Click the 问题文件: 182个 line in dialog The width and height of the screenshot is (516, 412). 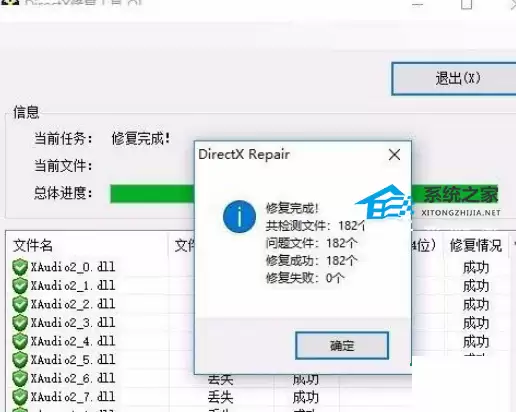(311, 243)
